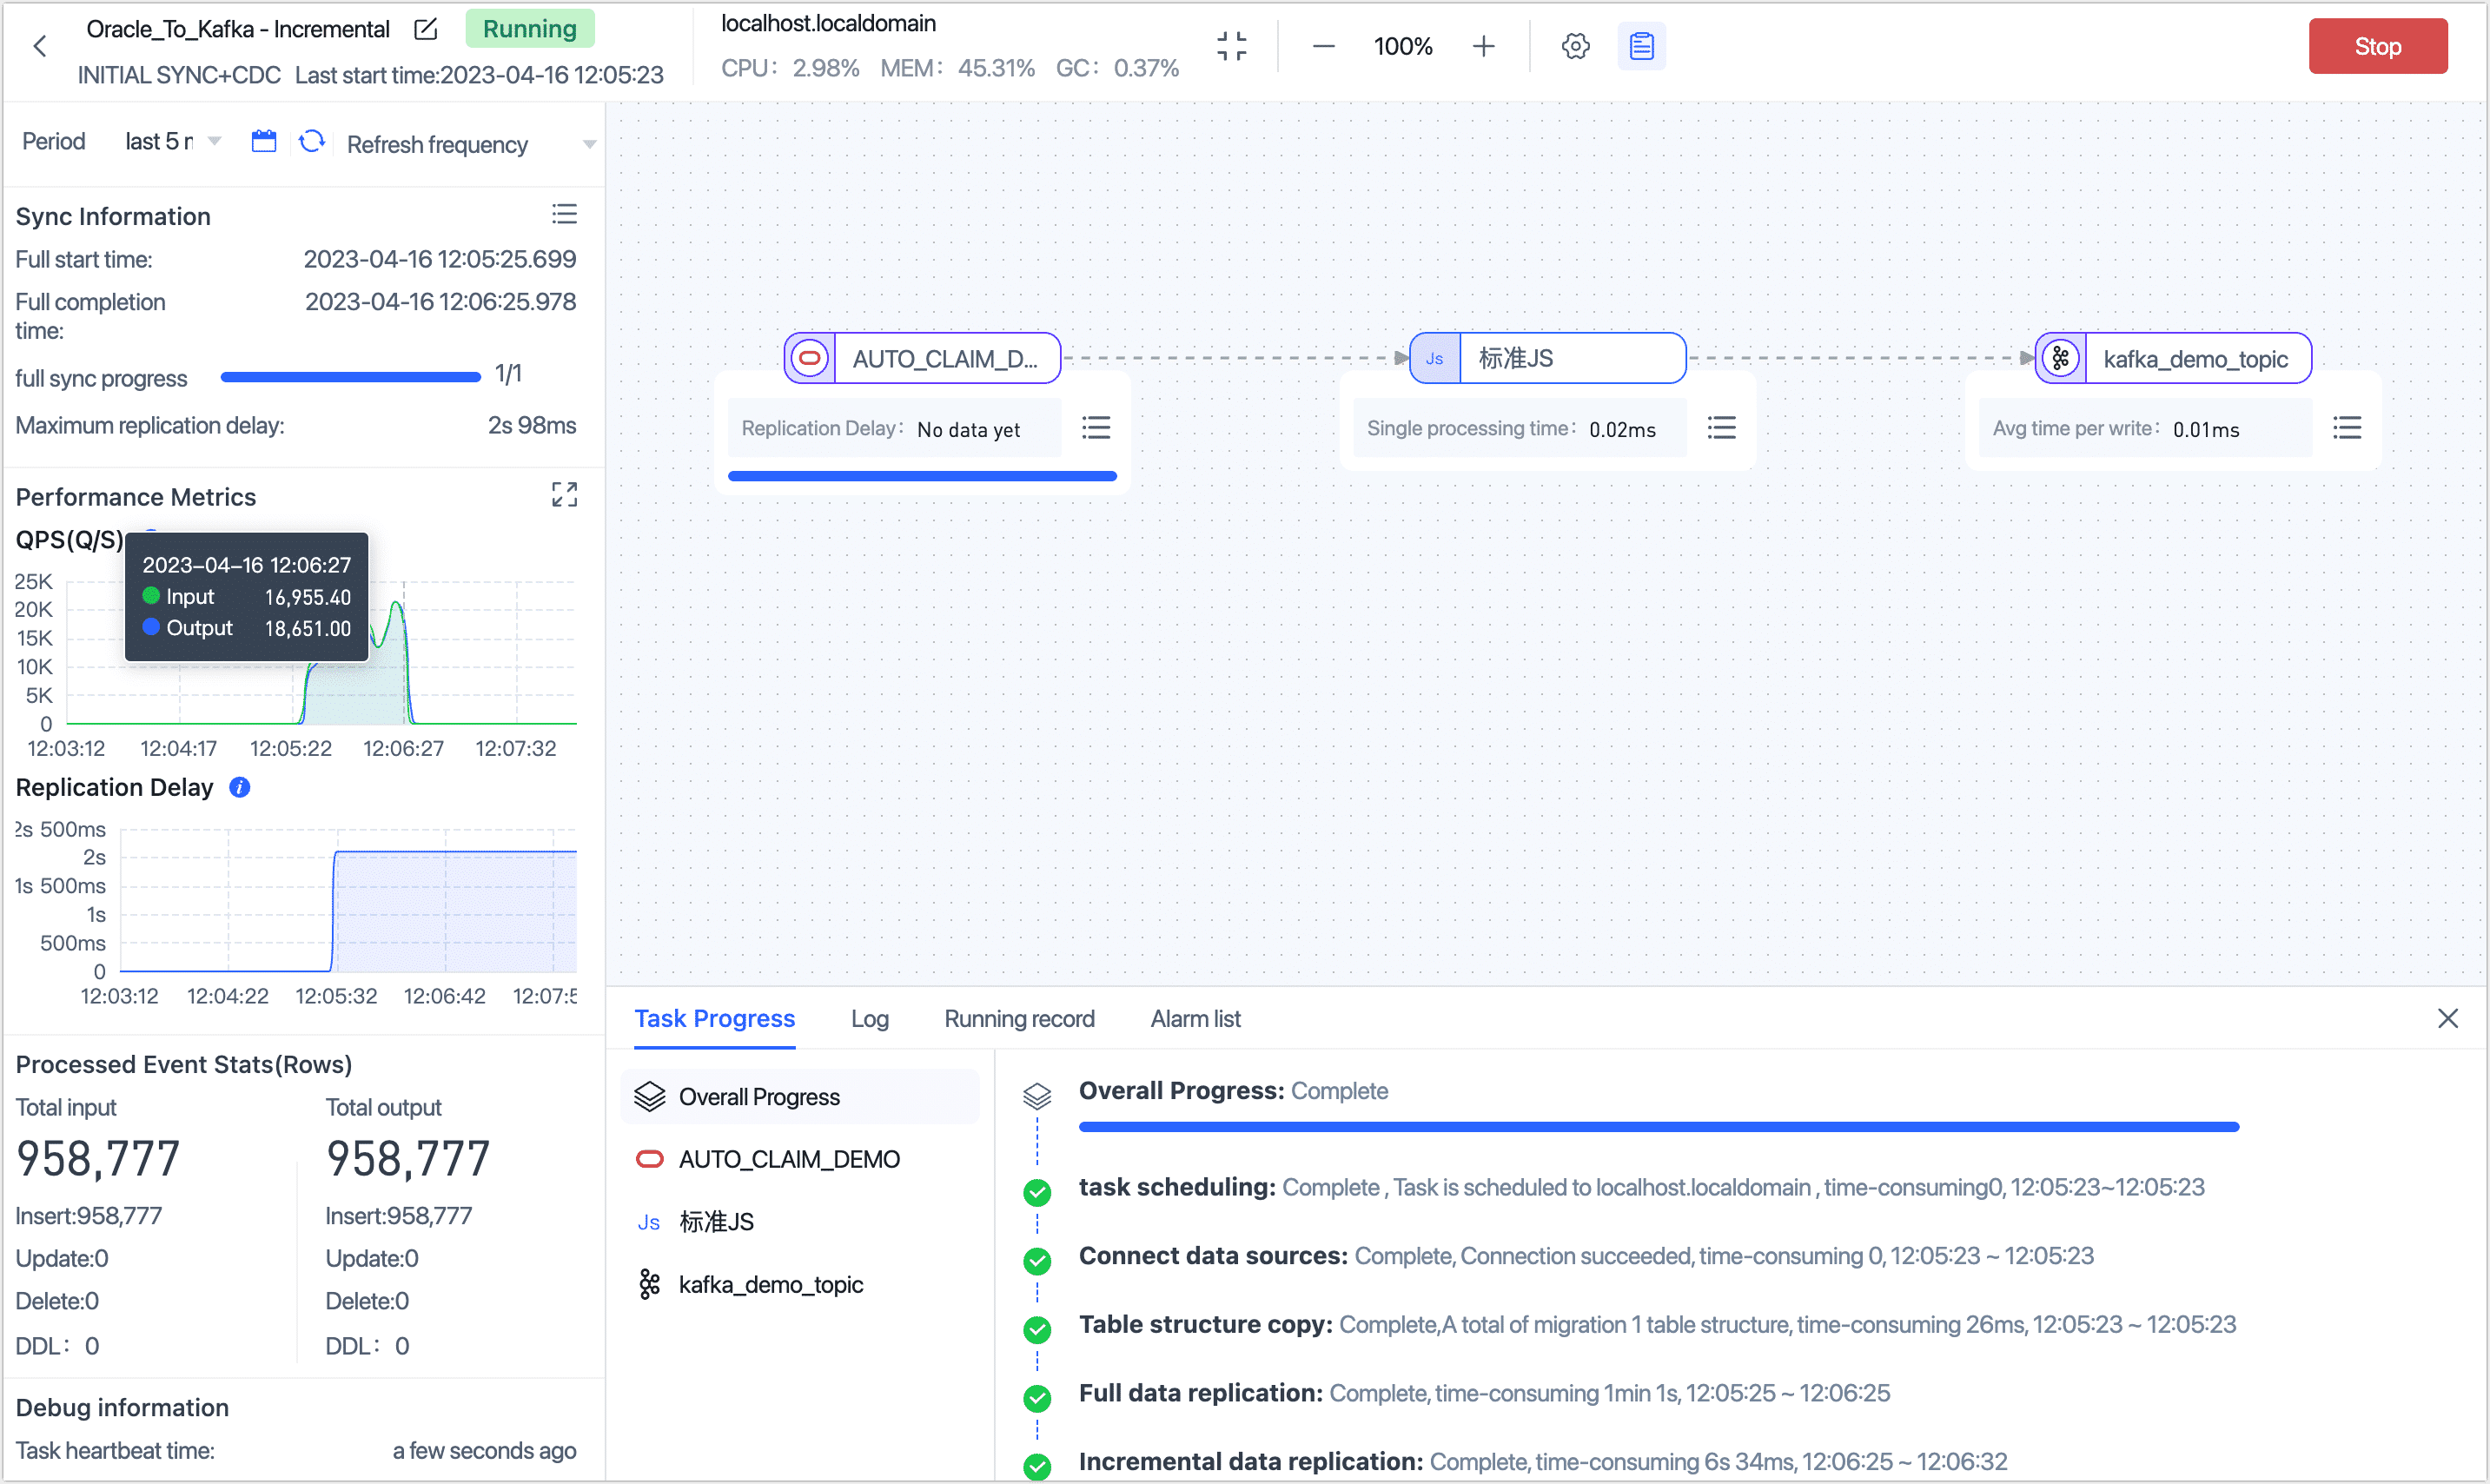Open the task settings gear
The width and height of the screenshot is (2490, 1484).
tap(1574, 46)
